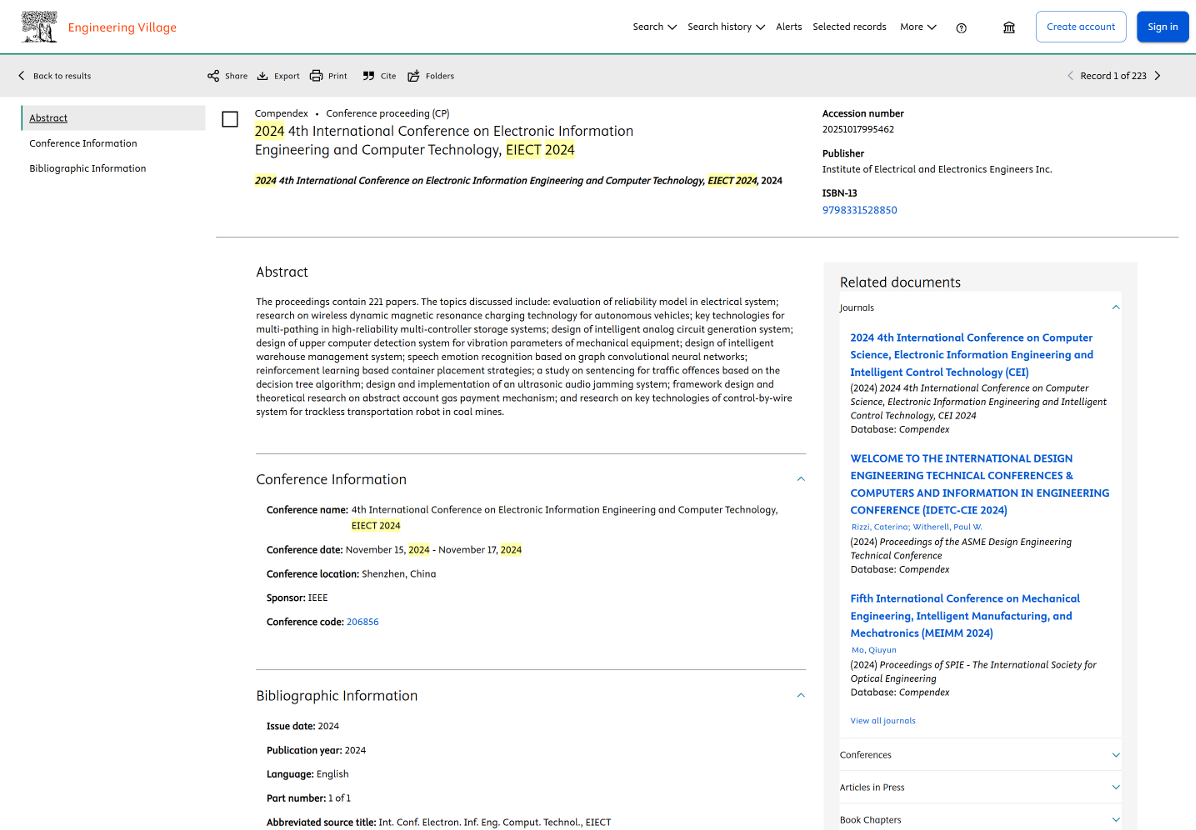This screenshot has height=830, width=1196.
Task: Open Selected records in top navigation
Action: click(x=849, y=27)
